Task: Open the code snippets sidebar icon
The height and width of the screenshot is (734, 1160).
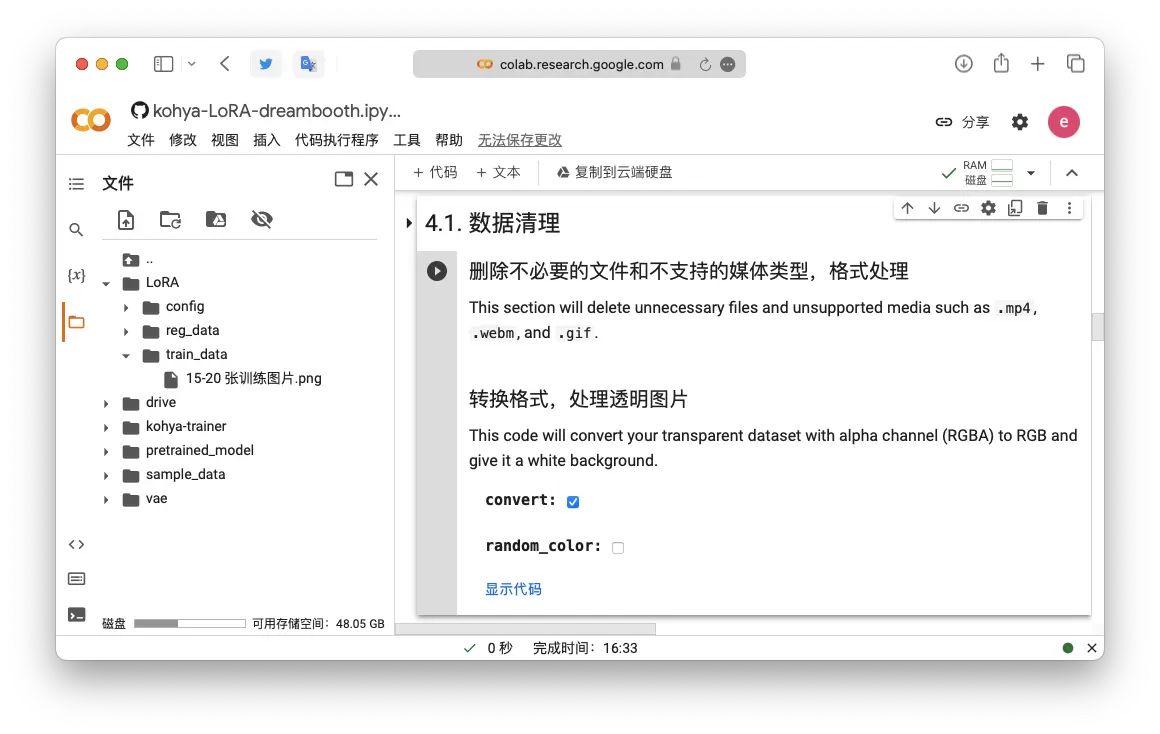Action: [x=76, y=545]
